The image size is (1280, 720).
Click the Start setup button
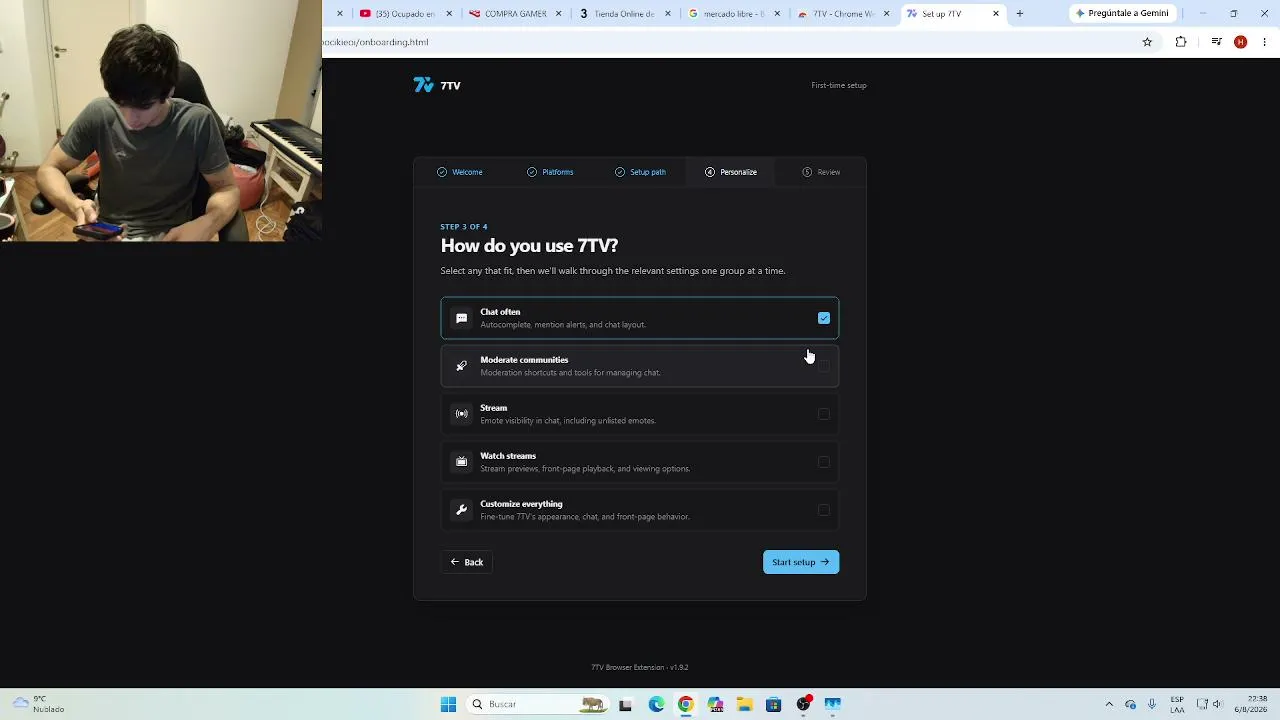tap(801, 562)
